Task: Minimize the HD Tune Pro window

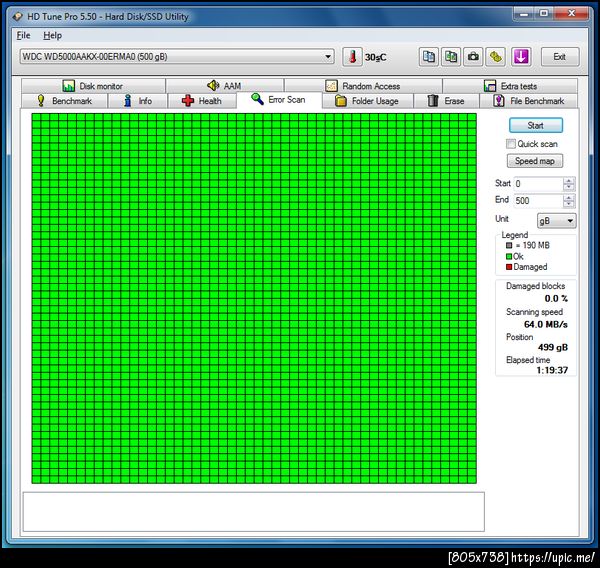Action: (524, 13)
